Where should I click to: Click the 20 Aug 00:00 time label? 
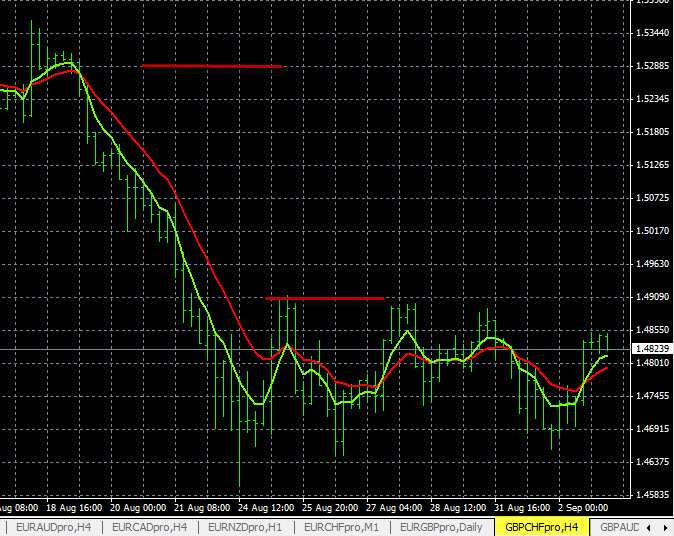138,508
